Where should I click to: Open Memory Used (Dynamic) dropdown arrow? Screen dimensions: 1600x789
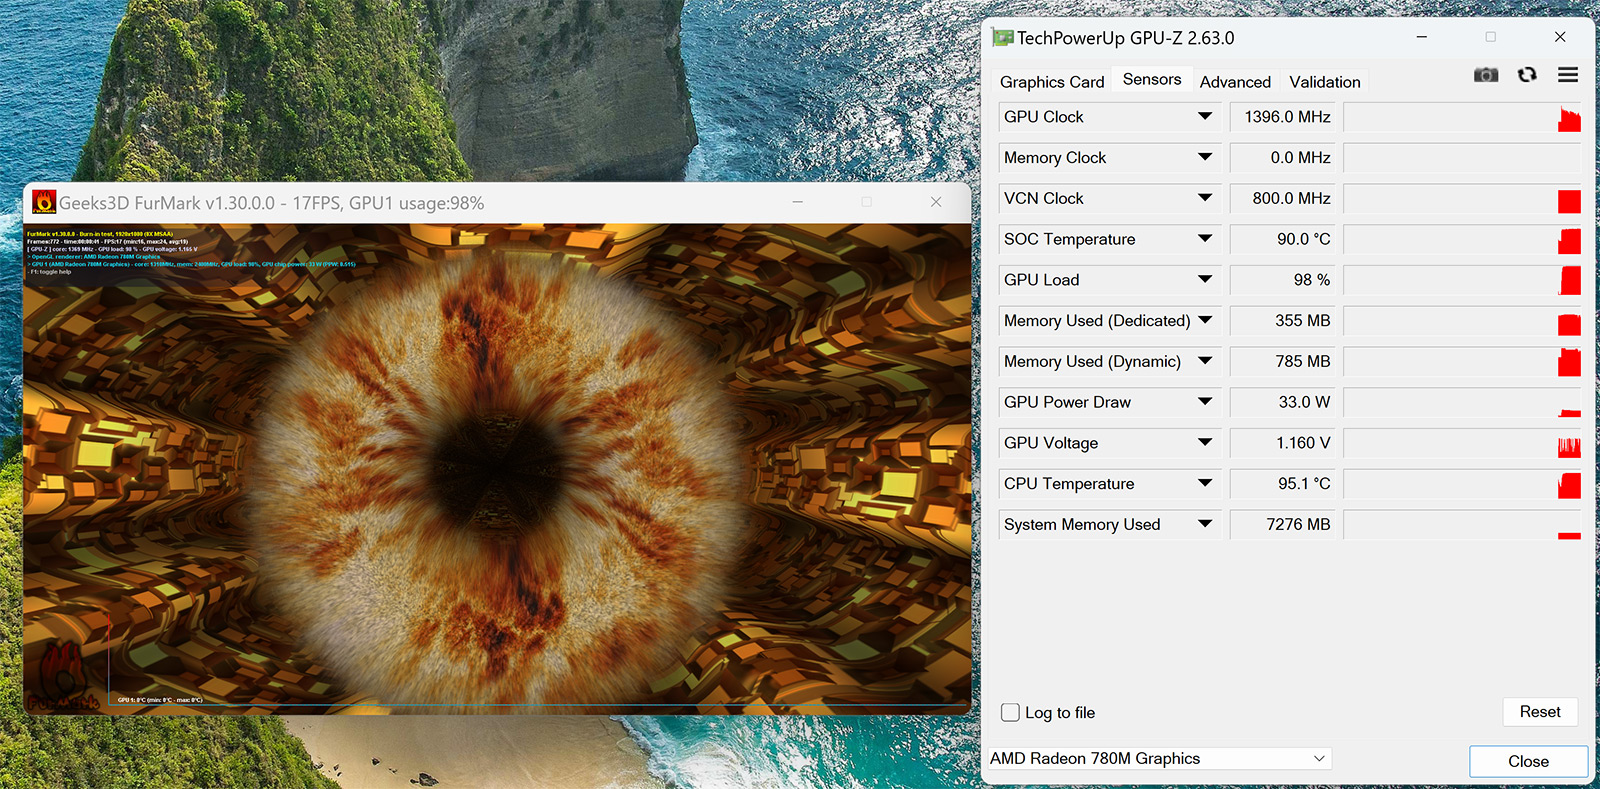[x=1205, y=361]
